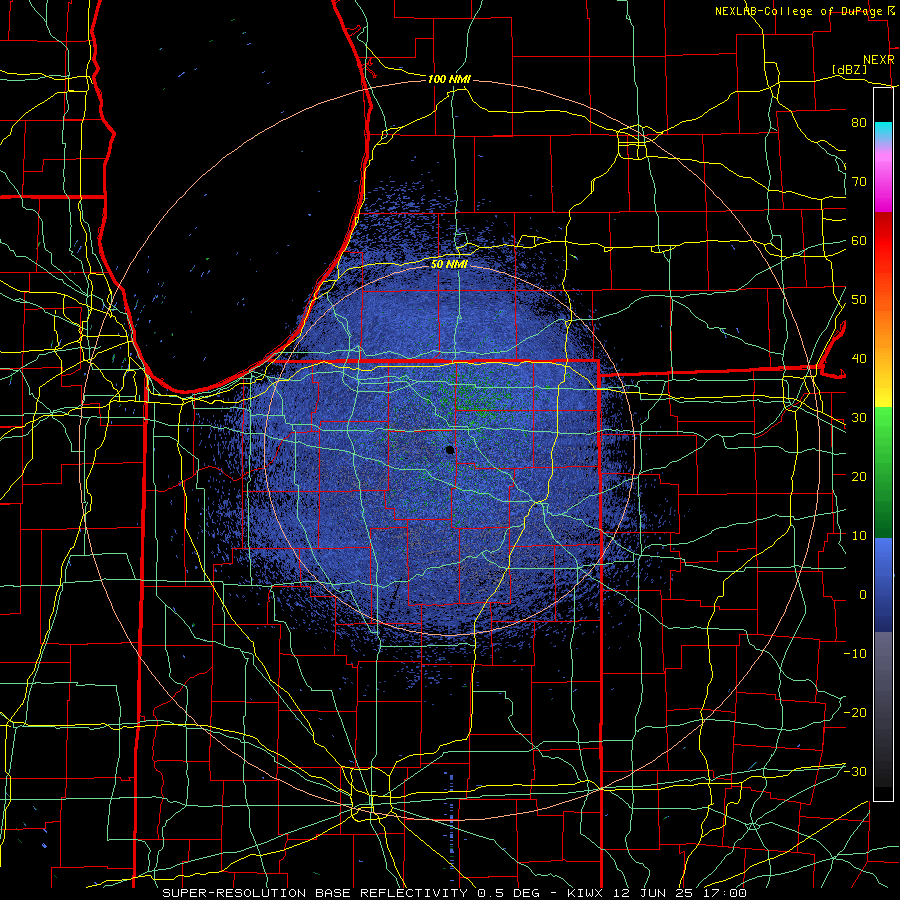The width and height of the screenshot is (900, 900).
Task: Click the 50 NMI range ring label
Action: tap(449, 264)
